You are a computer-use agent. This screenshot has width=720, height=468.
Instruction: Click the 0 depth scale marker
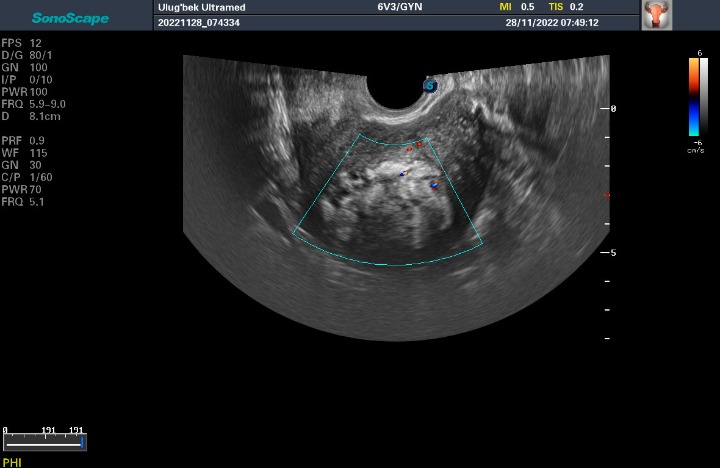pyautogui.click(x=613, y=108)
